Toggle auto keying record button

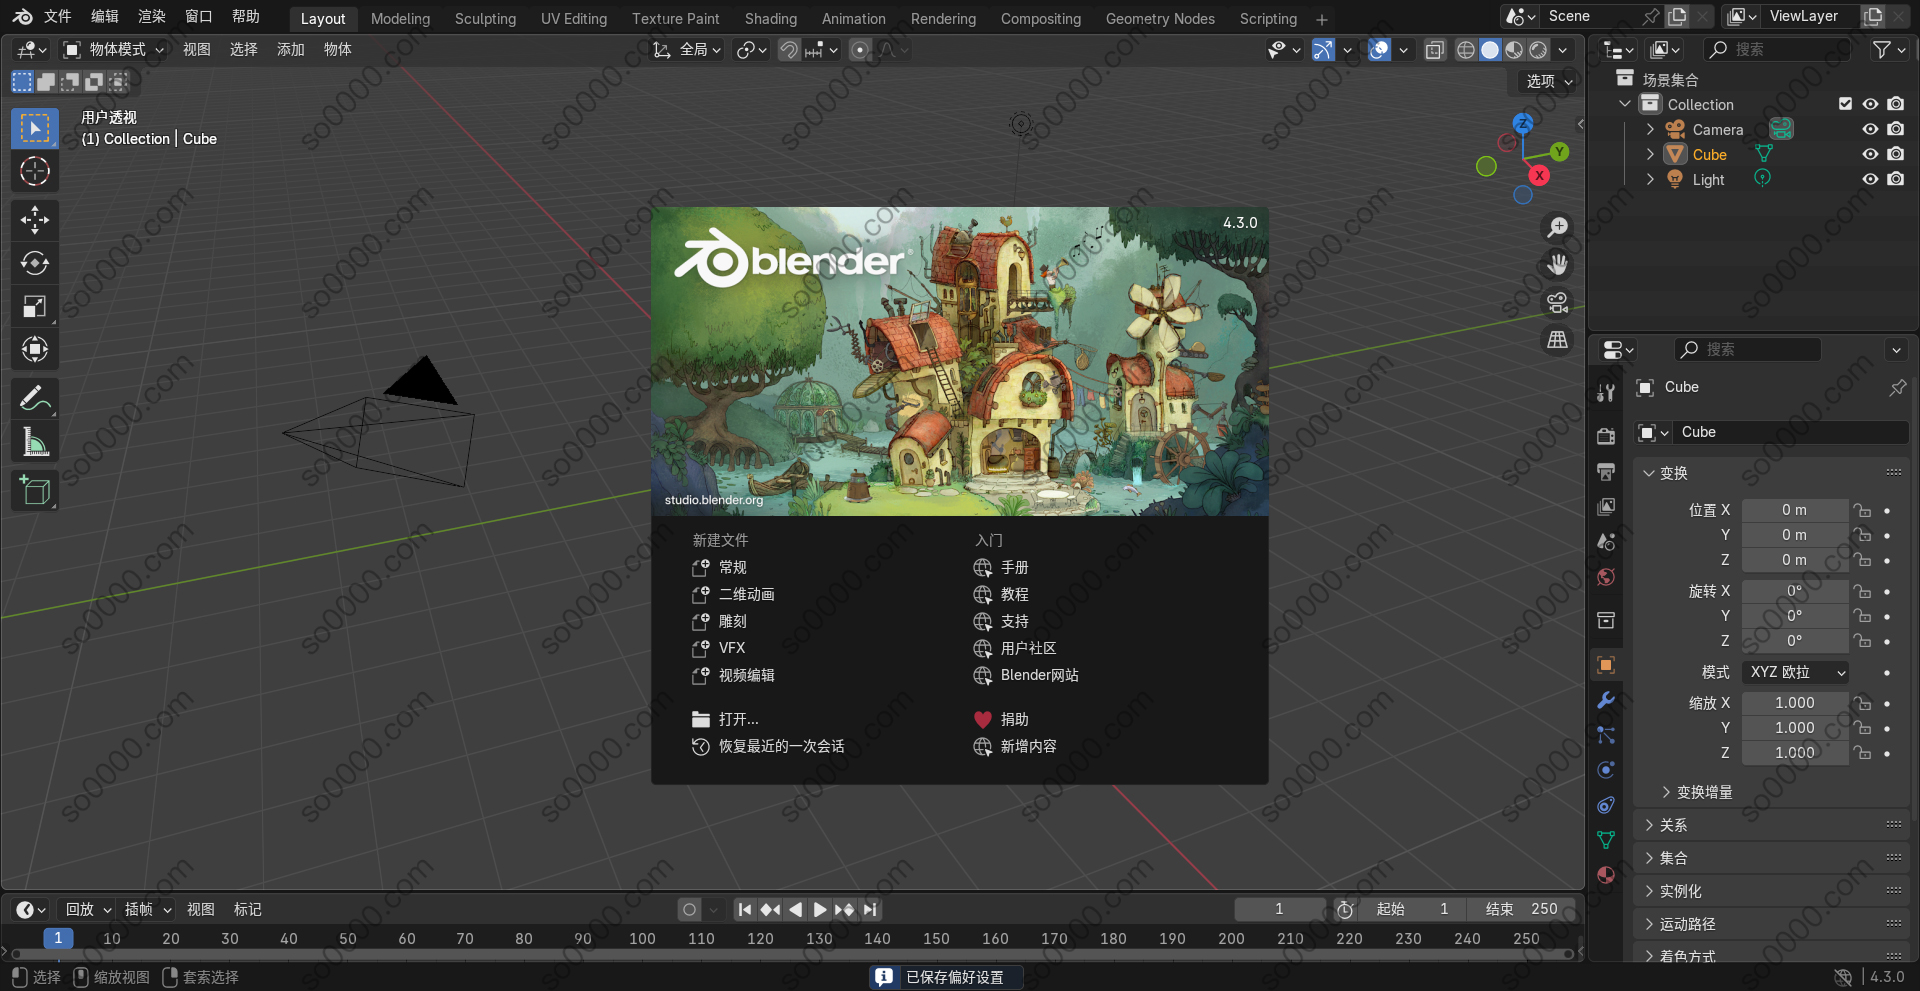point(689,909)
